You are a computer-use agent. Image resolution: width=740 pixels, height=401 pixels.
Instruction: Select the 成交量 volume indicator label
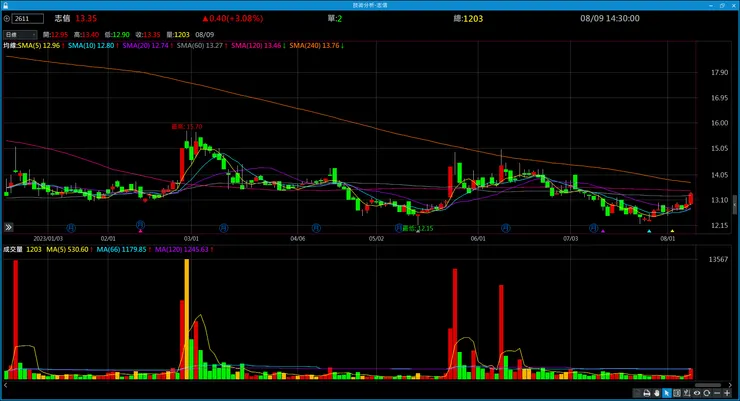point(13,250)
